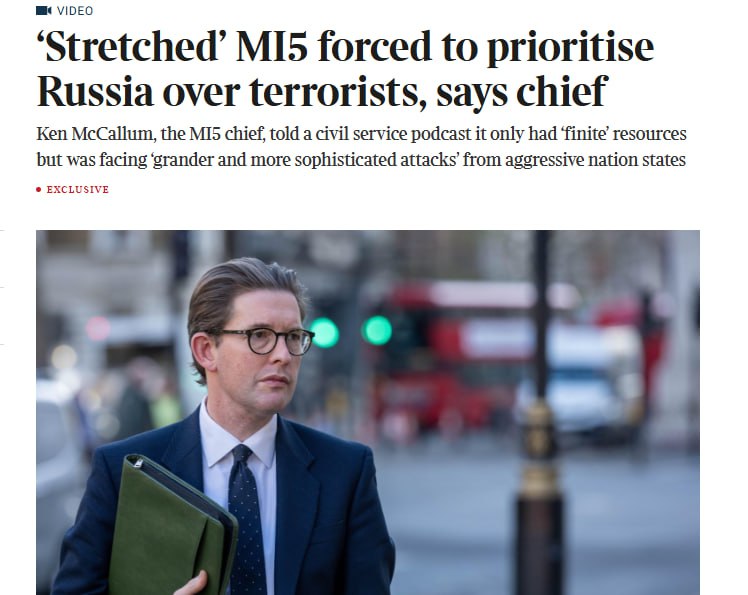The height and width of the screenshot is (595, 748).
Task: Click 'says chief' at headline end
Action: (x=521, y=91)
